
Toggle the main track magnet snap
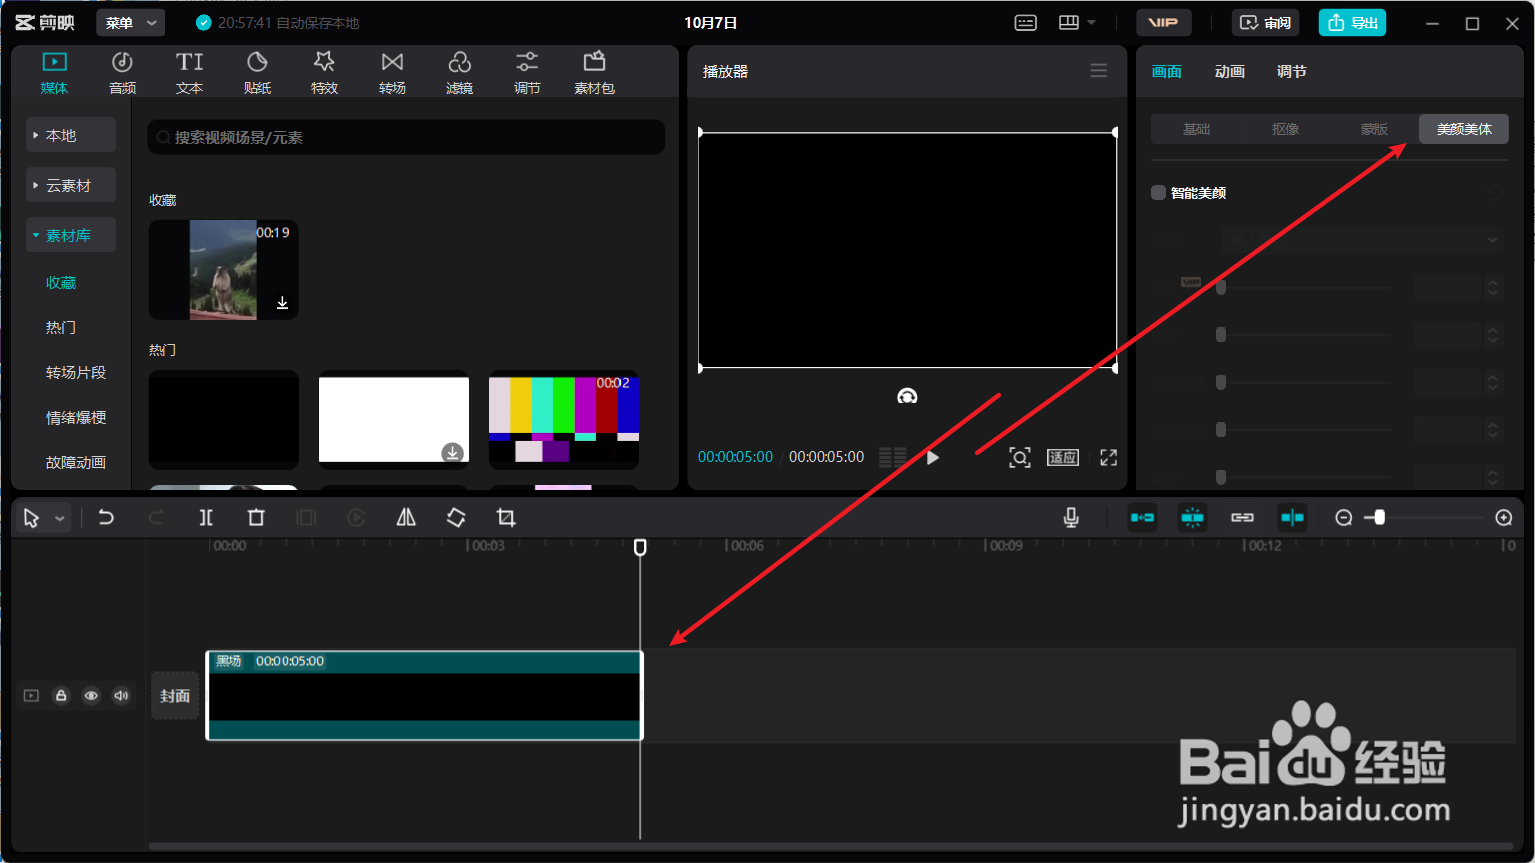coord(1142,517)
